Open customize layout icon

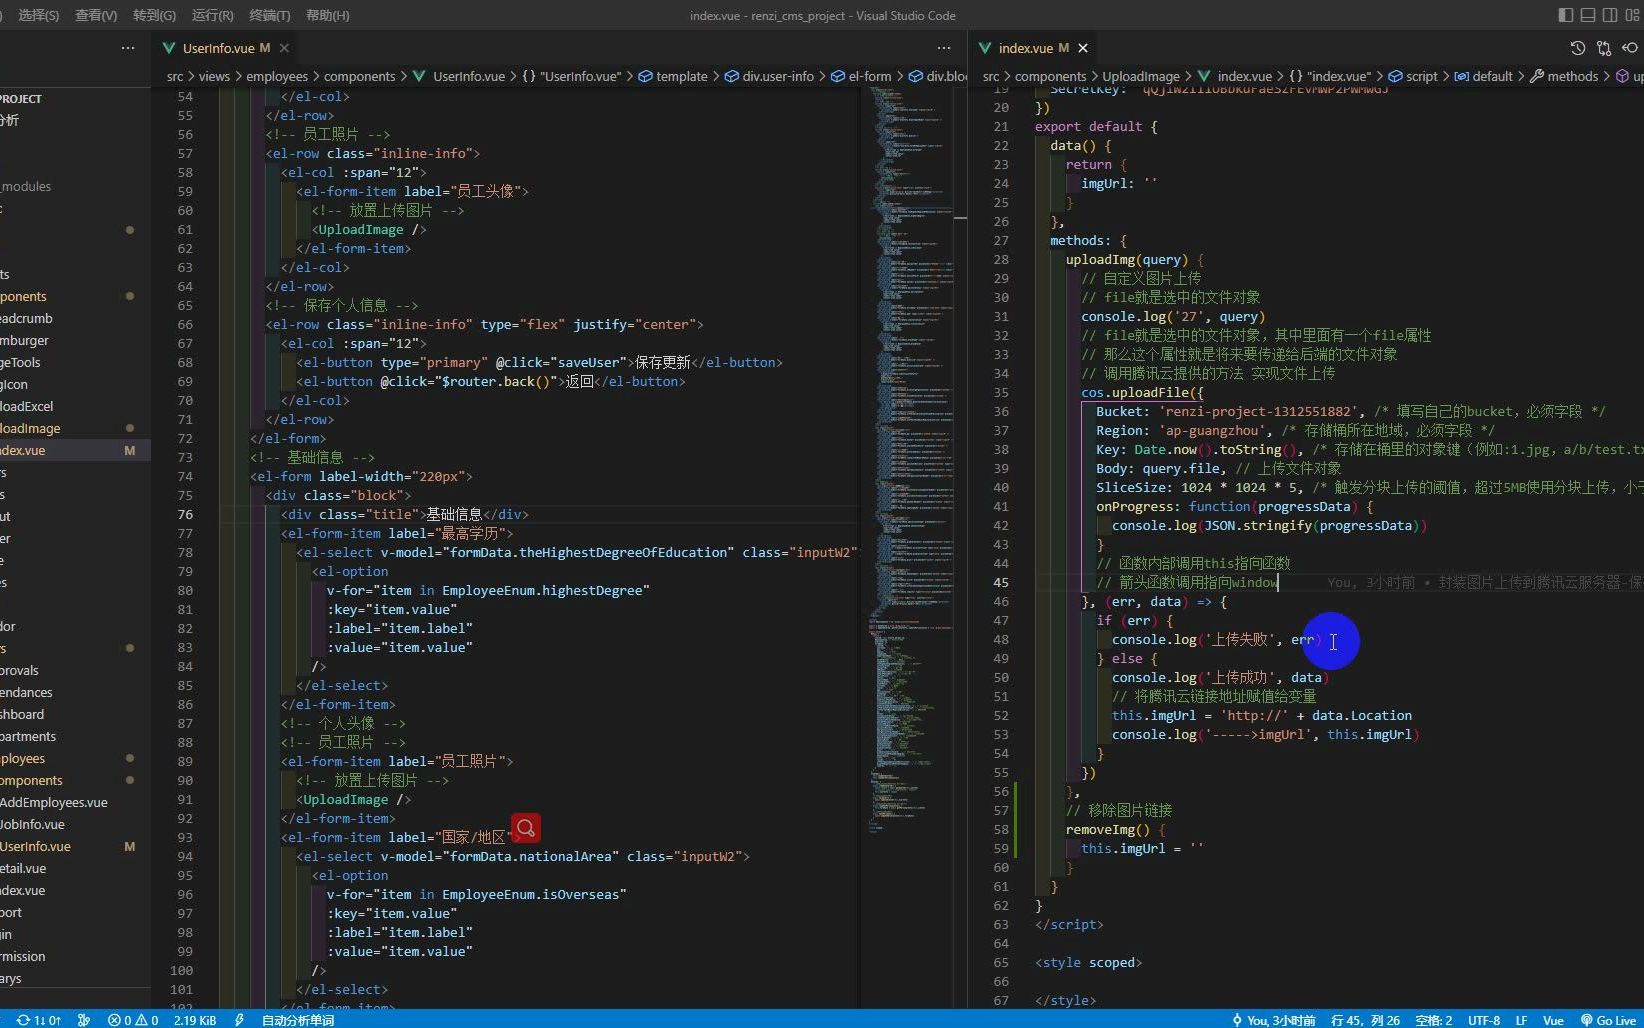(1632, 15)
